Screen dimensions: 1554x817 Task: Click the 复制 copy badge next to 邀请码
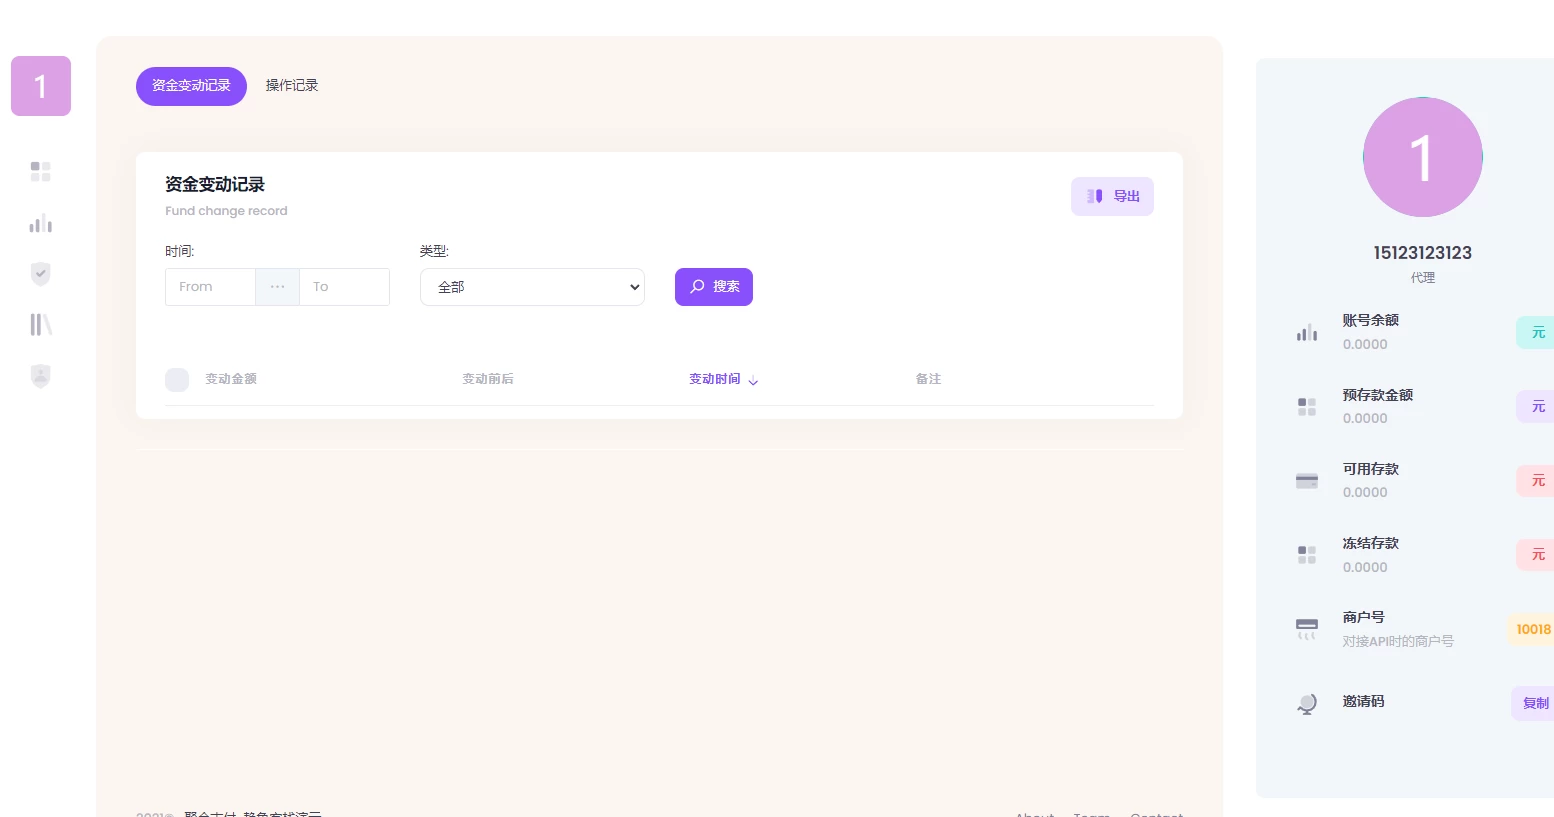point(1535,703)
